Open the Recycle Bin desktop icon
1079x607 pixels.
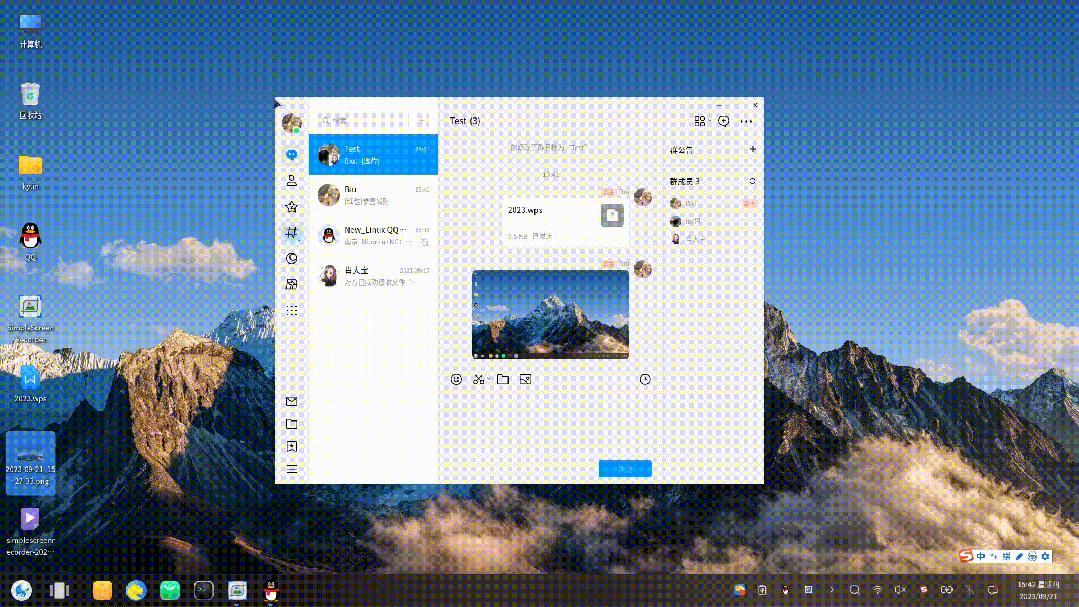click(x=30, y=101)
